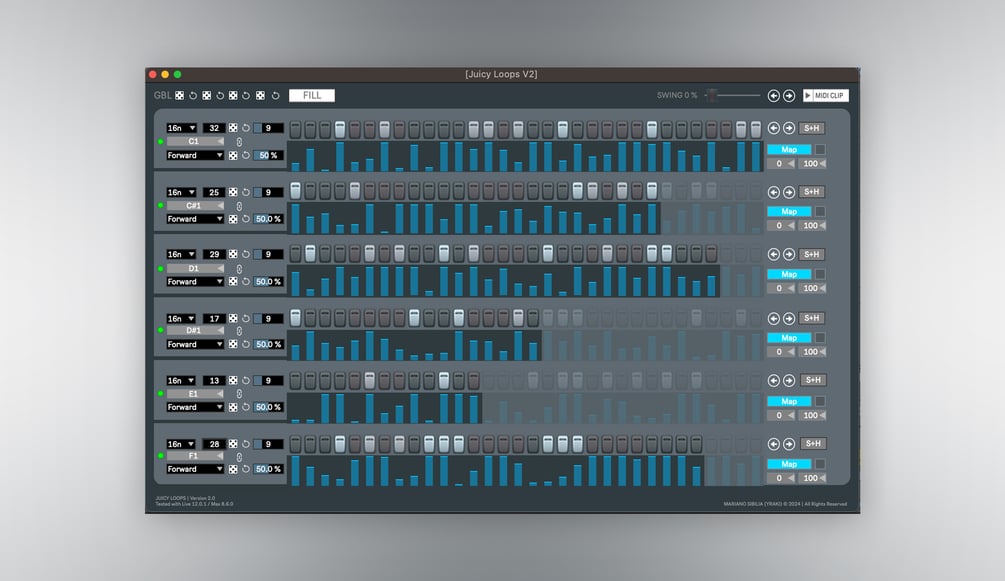
Task: Click the link icon in the F1 row
Action: click(239, 457)
